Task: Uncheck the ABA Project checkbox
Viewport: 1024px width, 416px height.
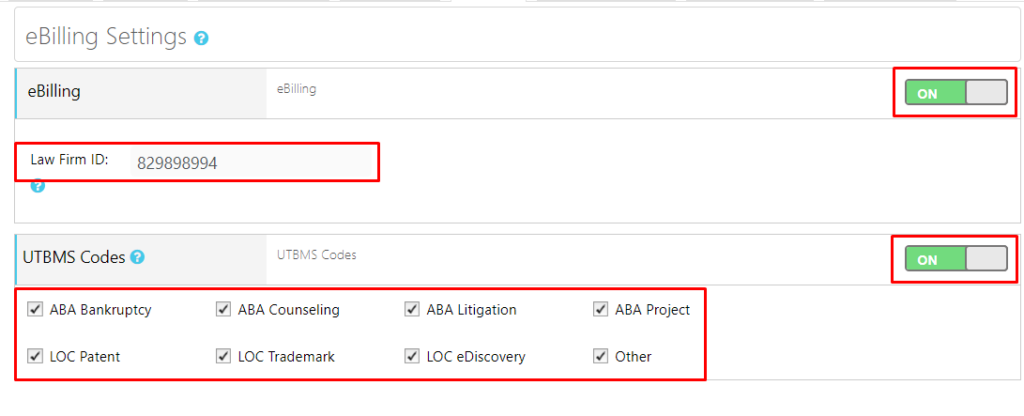Action: pos(600,309)
